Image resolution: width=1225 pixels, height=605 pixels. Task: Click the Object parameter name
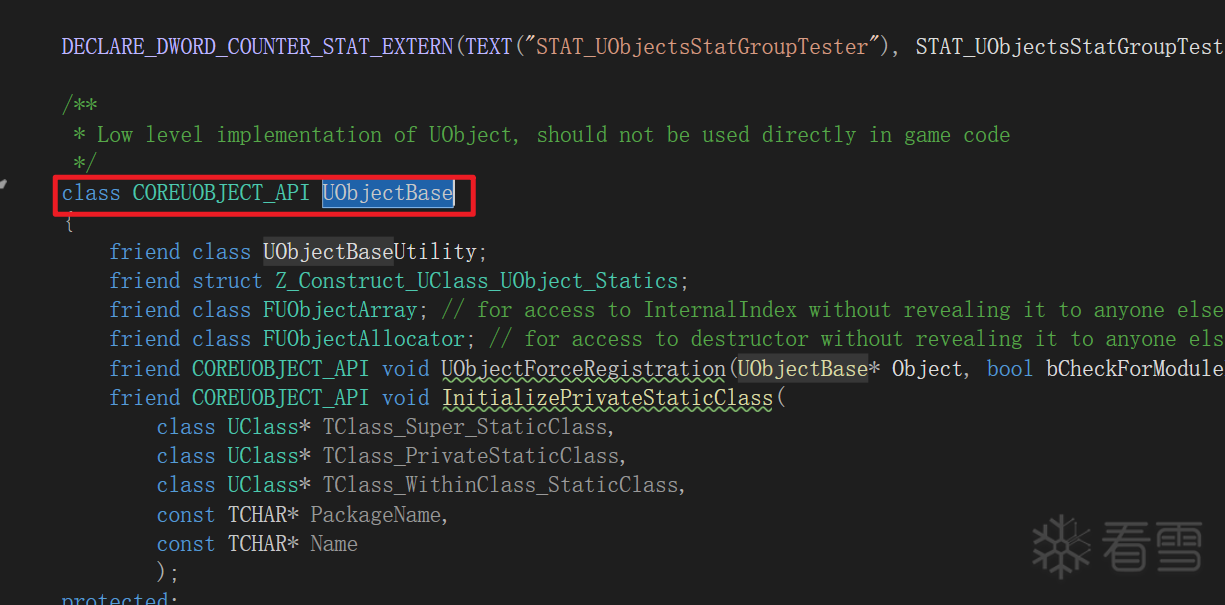(x=927, y=369)
